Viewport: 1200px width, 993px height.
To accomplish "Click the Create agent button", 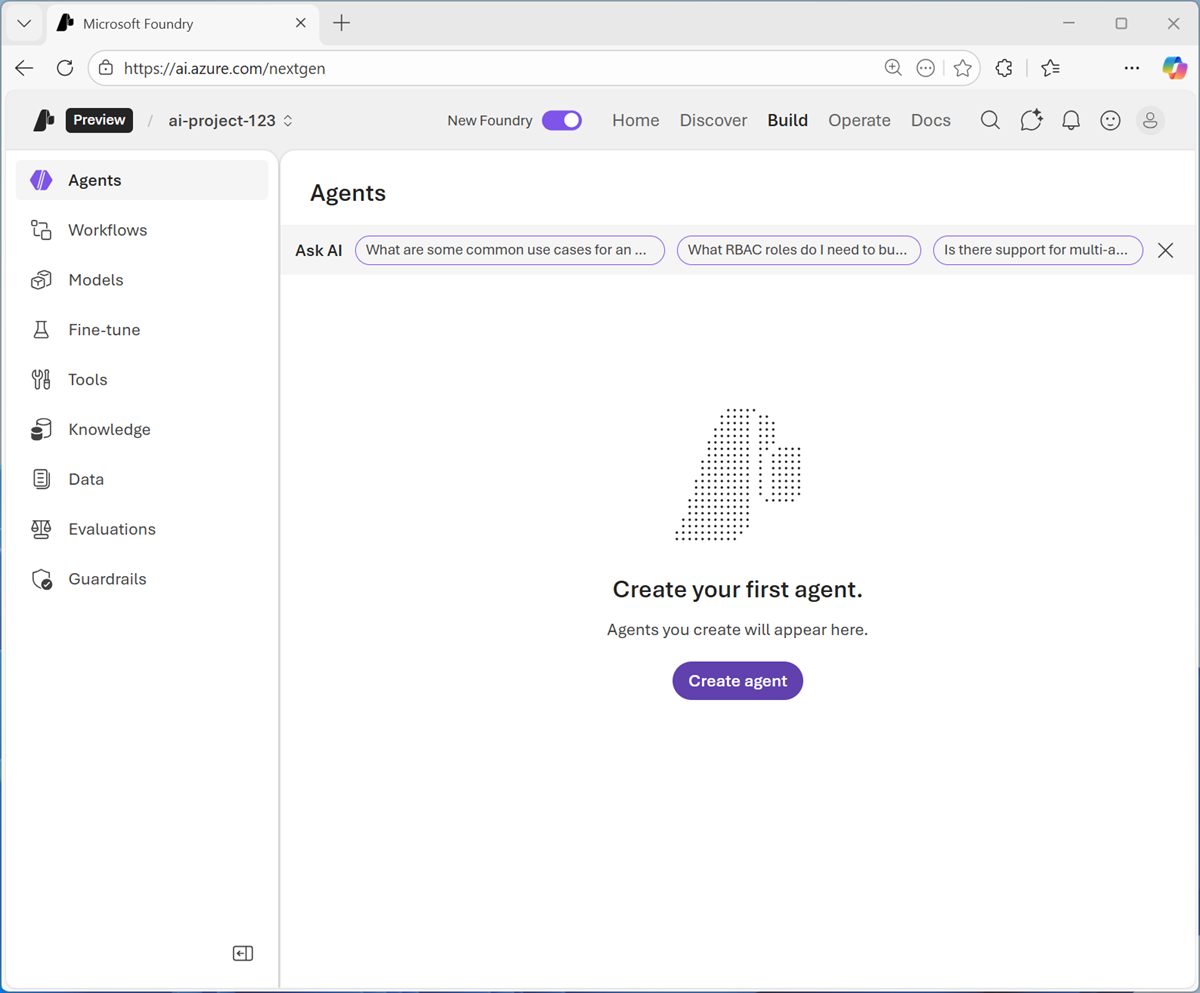I will (x=737, y=680).
